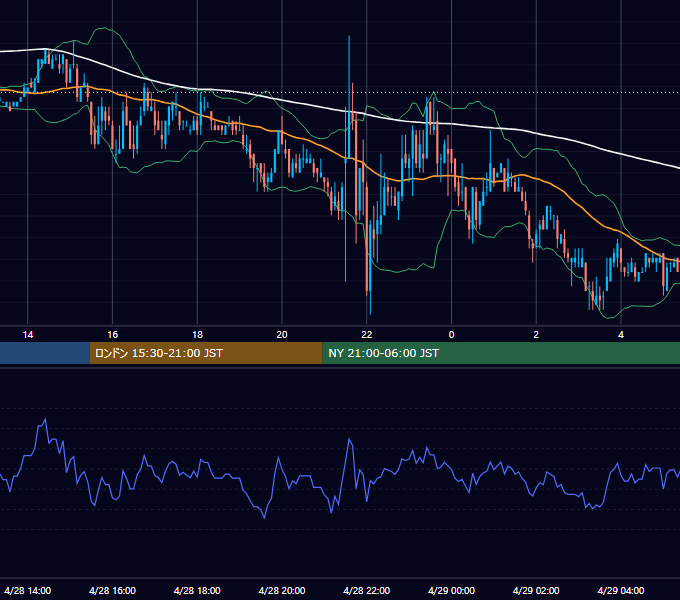Click the 16 hour label on price chart
The image size is (680, 600).
pos(112,335)
